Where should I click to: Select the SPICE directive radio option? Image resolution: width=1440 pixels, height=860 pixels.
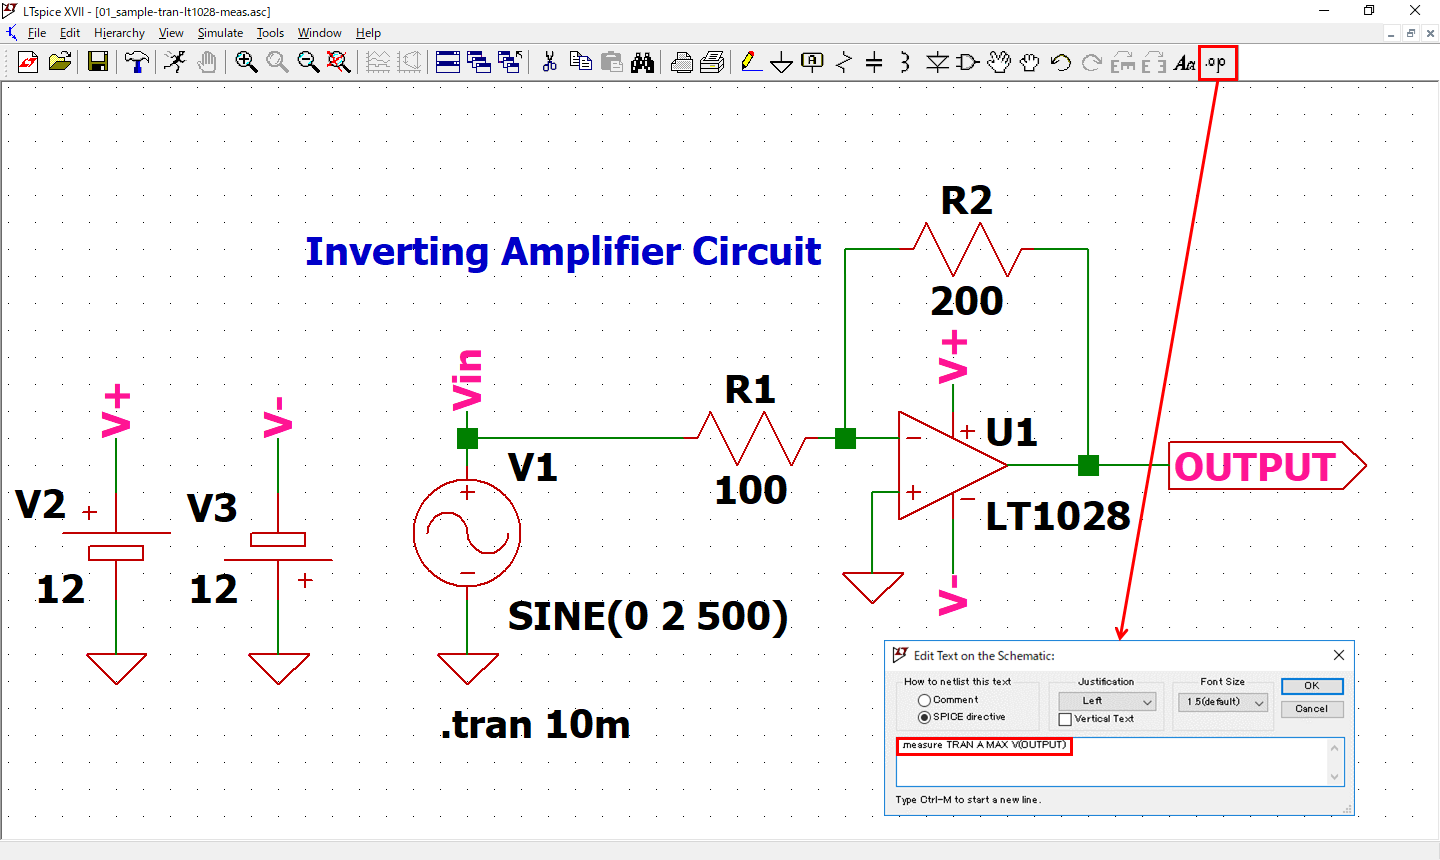pyautogui.click(x=924, y=717)
